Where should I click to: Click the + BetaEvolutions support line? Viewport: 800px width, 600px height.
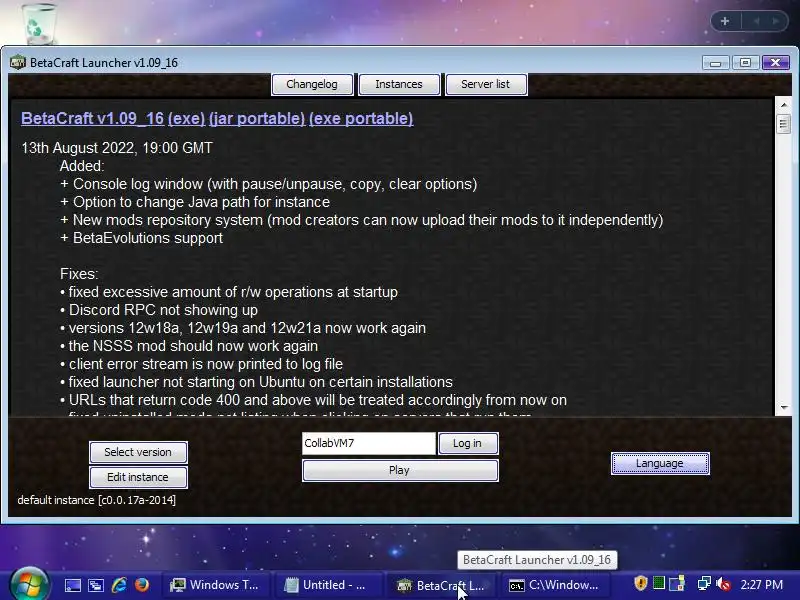pyautogui.click(x=141, y=238)
